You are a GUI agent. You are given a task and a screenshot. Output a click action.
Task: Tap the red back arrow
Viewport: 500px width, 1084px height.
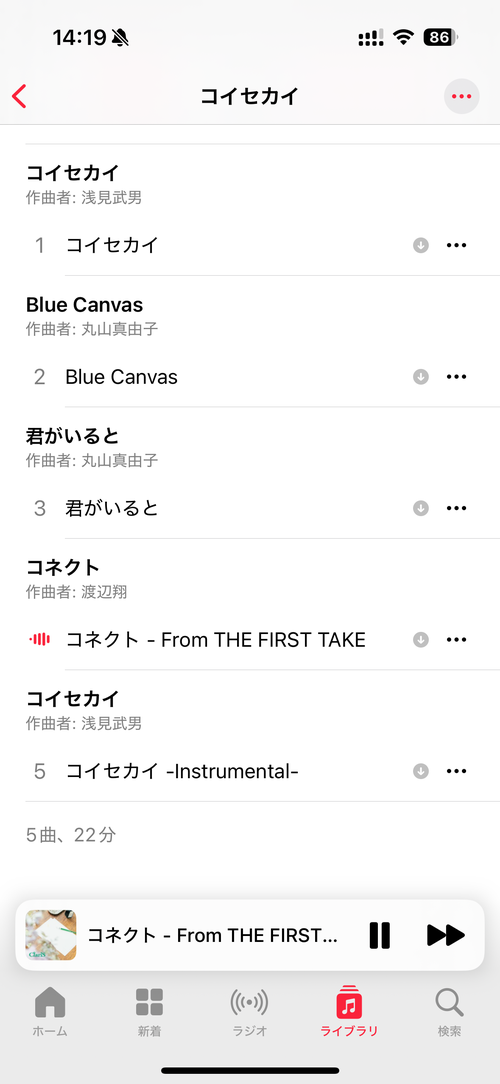pos(19,97)
